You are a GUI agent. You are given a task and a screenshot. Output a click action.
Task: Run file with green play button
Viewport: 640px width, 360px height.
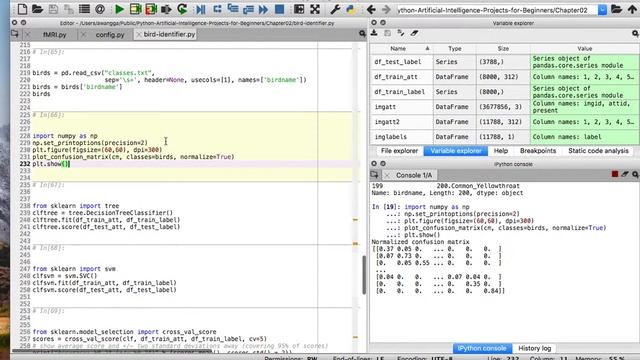pyautogui.click(x=120, y=9)
